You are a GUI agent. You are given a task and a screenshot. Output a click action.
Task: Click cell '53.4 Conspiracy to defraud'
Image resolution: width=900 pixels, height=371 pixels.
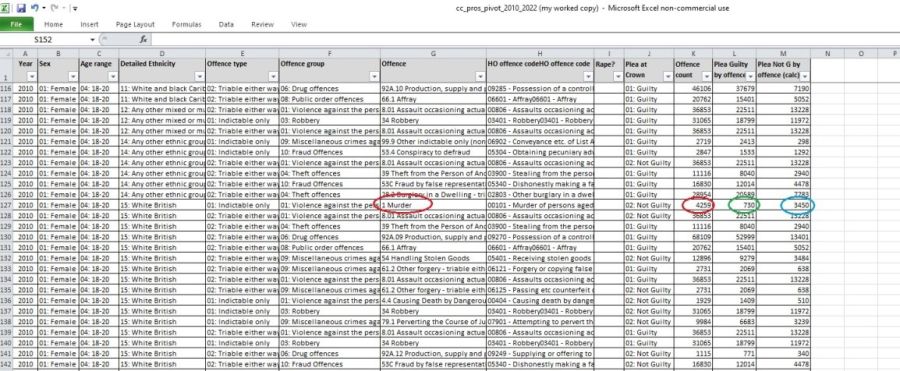433,152
